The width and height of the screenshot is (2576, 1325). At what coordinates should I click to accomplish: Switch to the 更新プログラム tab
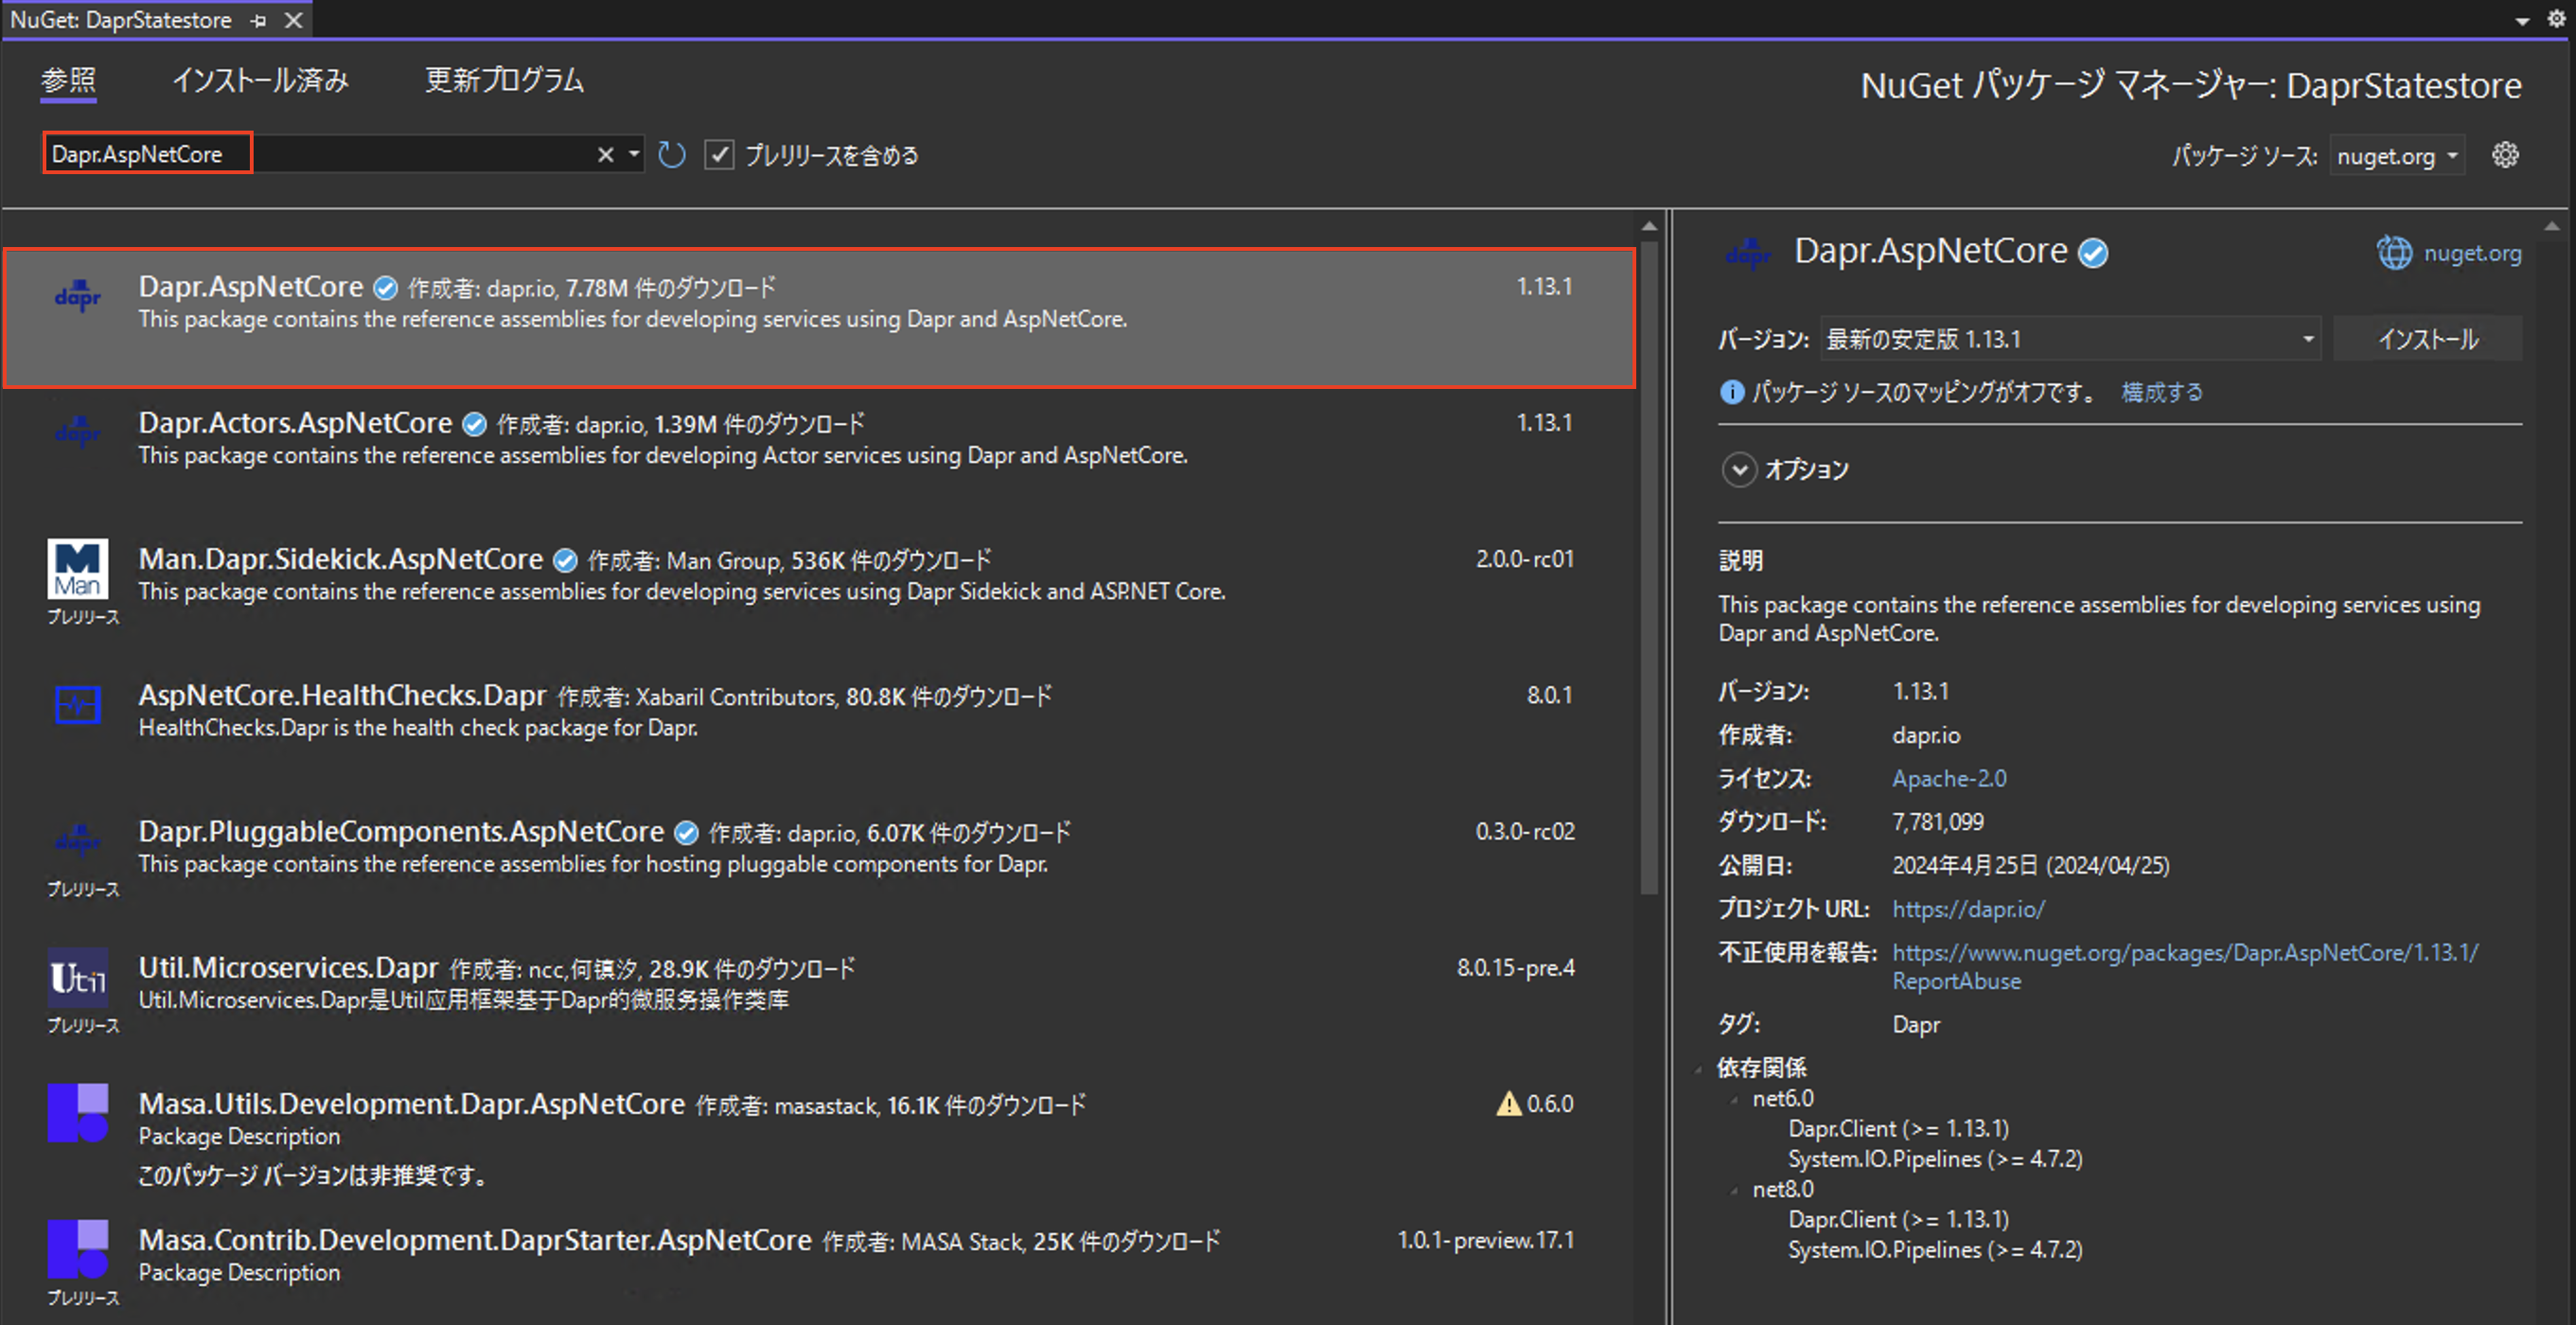tap(504, 80)
